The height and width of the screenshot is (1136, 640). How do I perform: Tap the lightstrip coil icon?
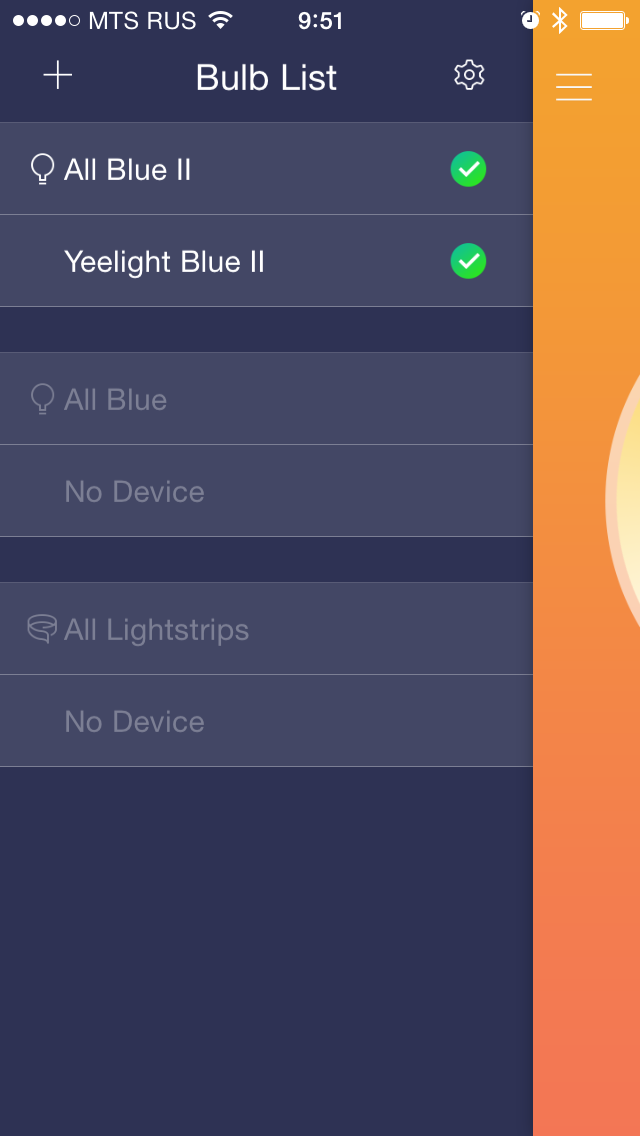pyautogui.click(x=42, y=629)
